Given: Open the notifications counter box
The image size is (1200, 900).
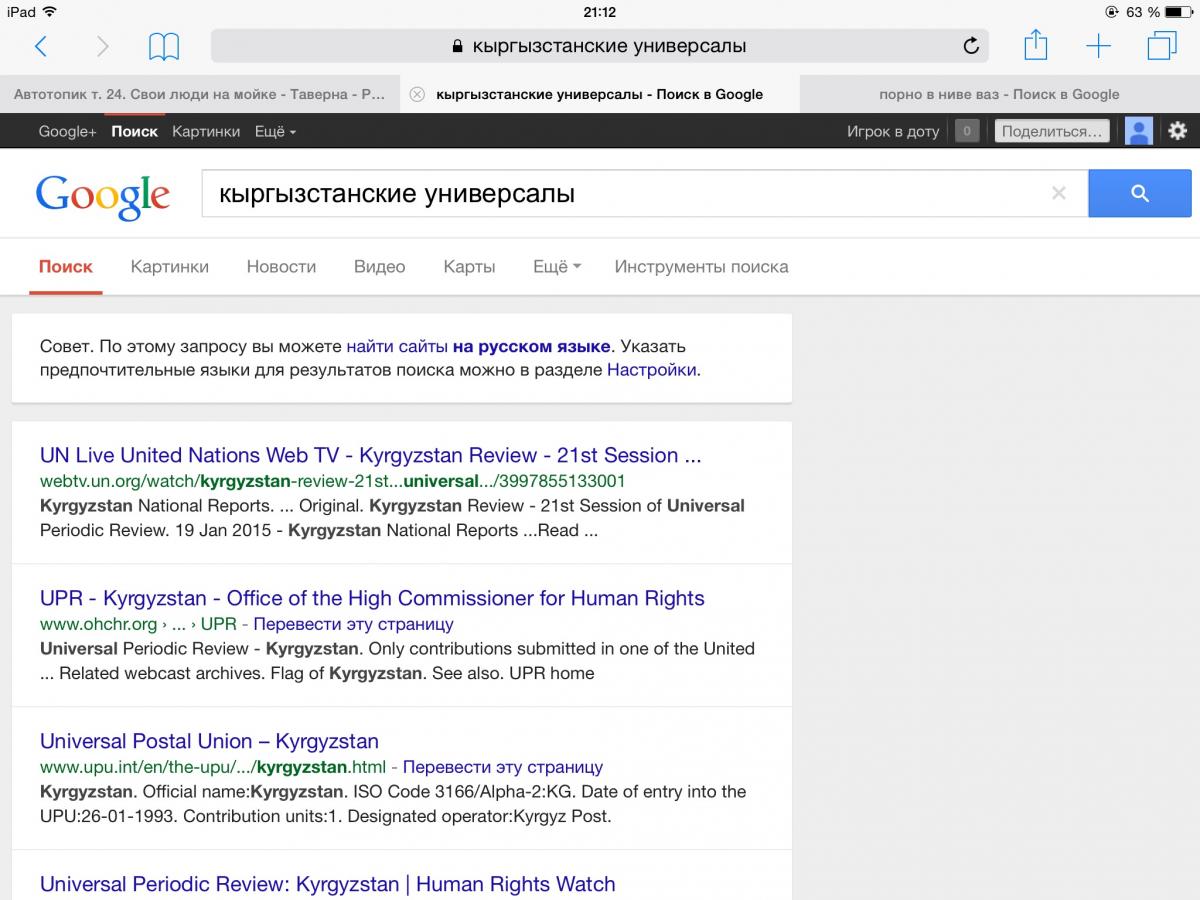Looking at the screenshot, I should point(967,131).
